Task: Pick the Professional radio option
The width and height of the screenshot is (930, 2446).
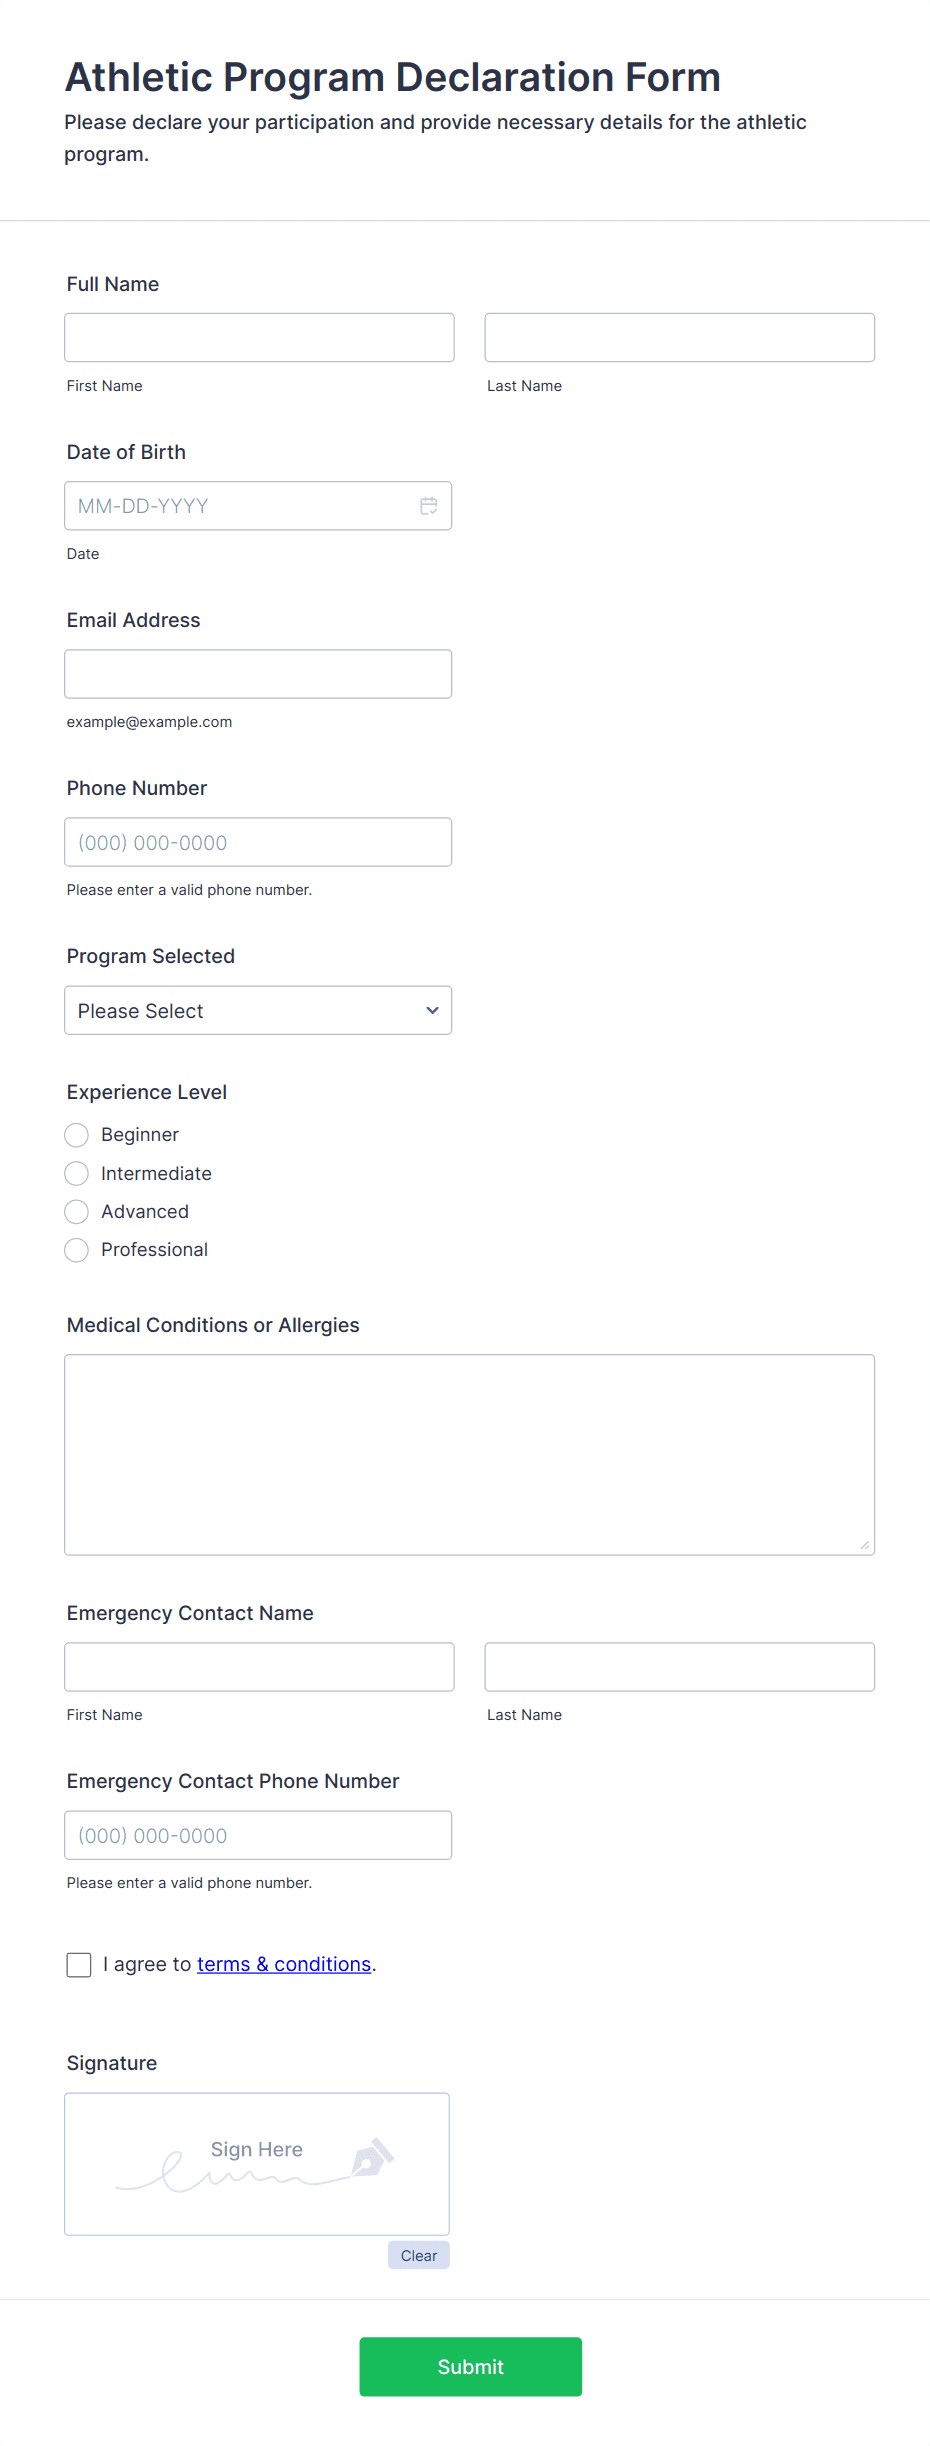Action: tap(77, 1250)
